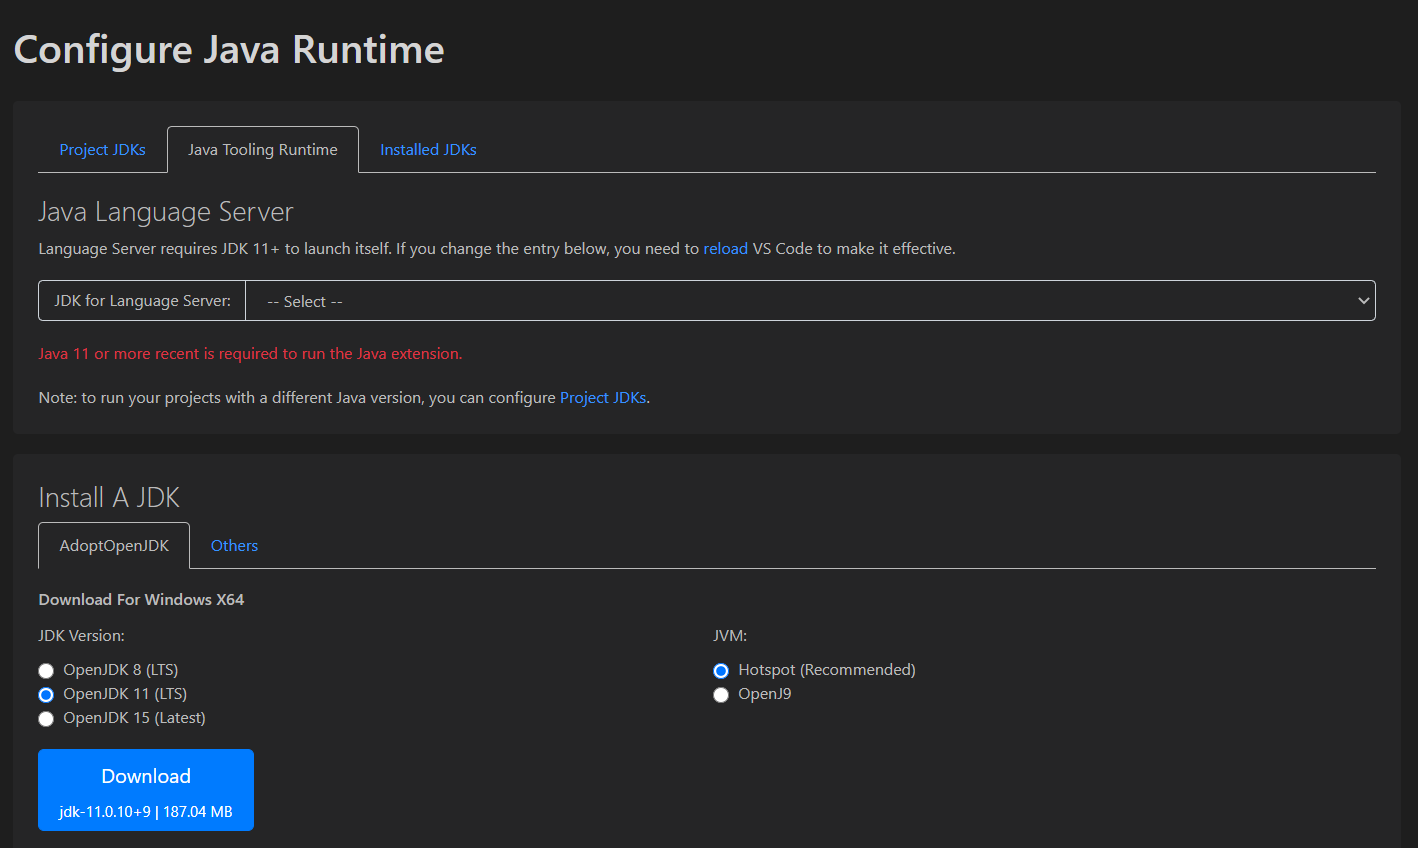Select OpenJ9 JVM option

(x=721, y=694)
